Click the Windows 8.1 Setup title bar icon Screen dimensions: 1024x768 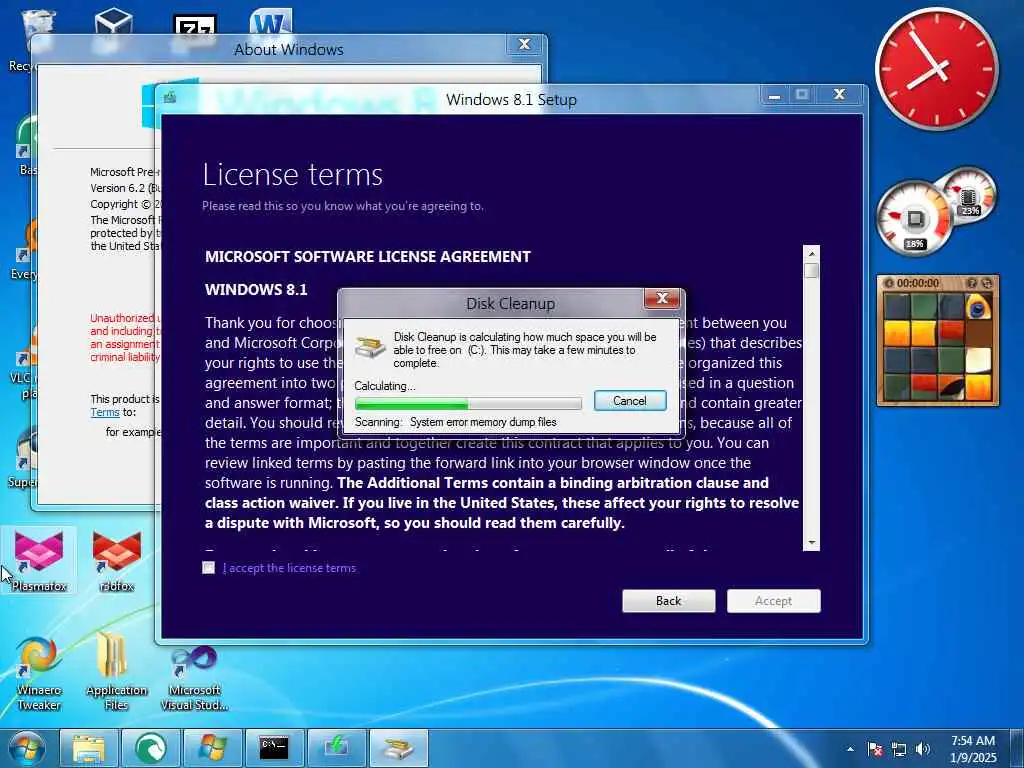pos(170,98)
